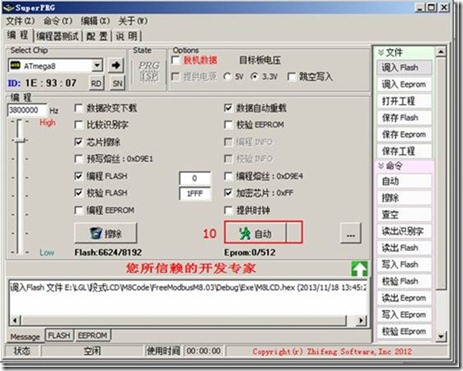Click the programming speed slider thumb
The image size is (463, 371).
pyautogui.click(x=20, y=141)
